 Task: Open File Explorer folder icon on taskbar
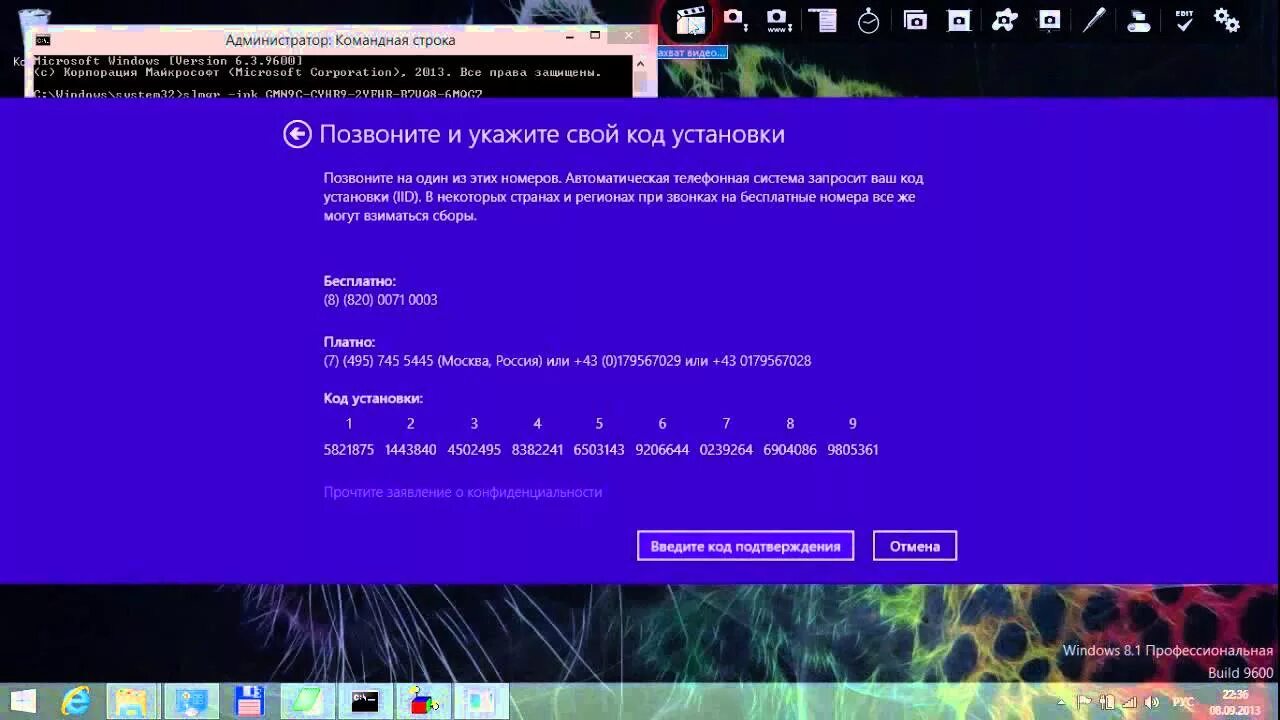pos(132,701)
